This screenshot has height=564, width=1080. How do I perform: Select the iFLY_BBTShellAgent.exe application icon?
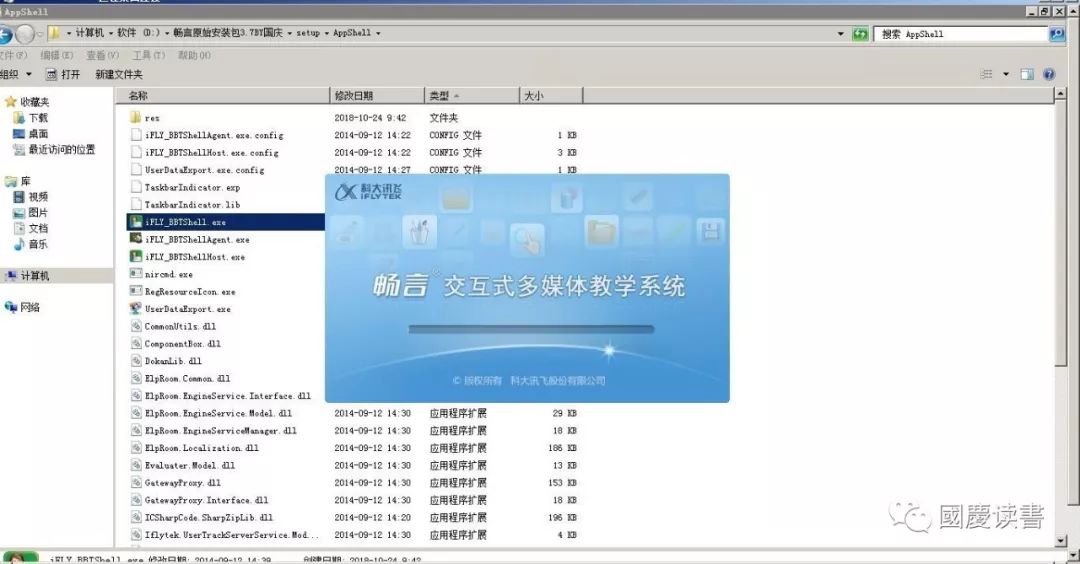136,239
